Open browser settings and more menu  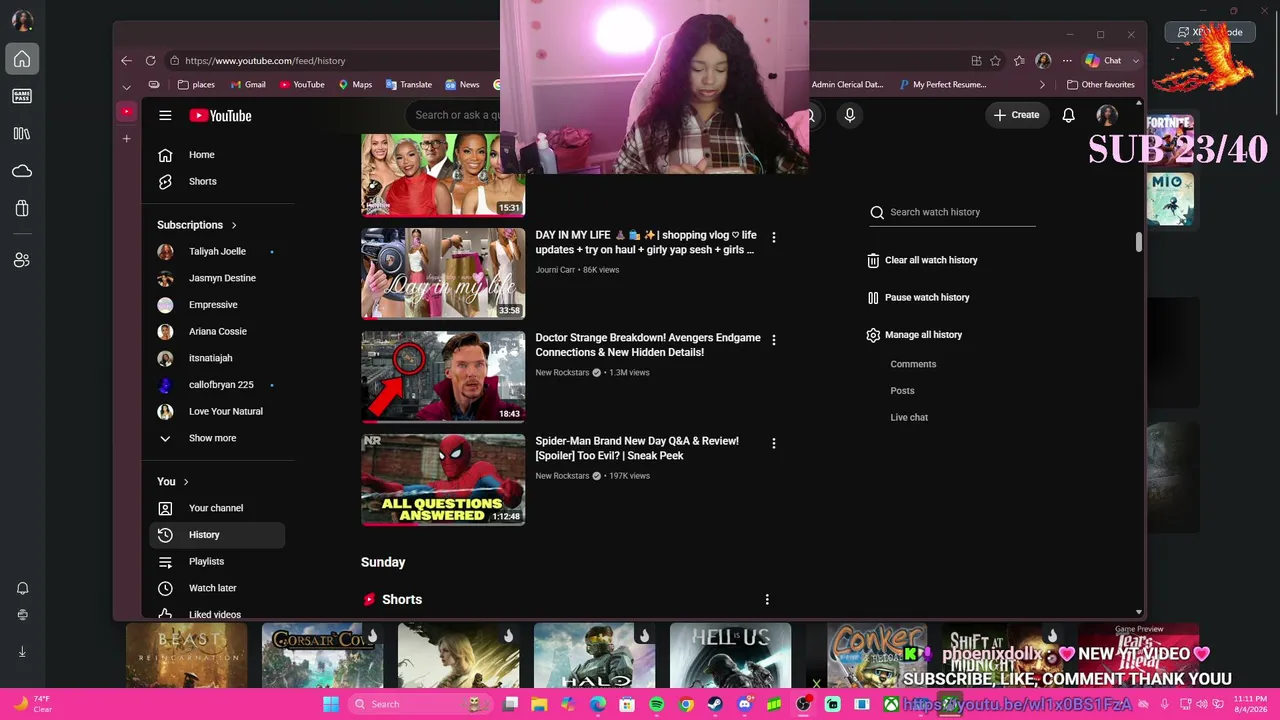tap(1067, 60)
